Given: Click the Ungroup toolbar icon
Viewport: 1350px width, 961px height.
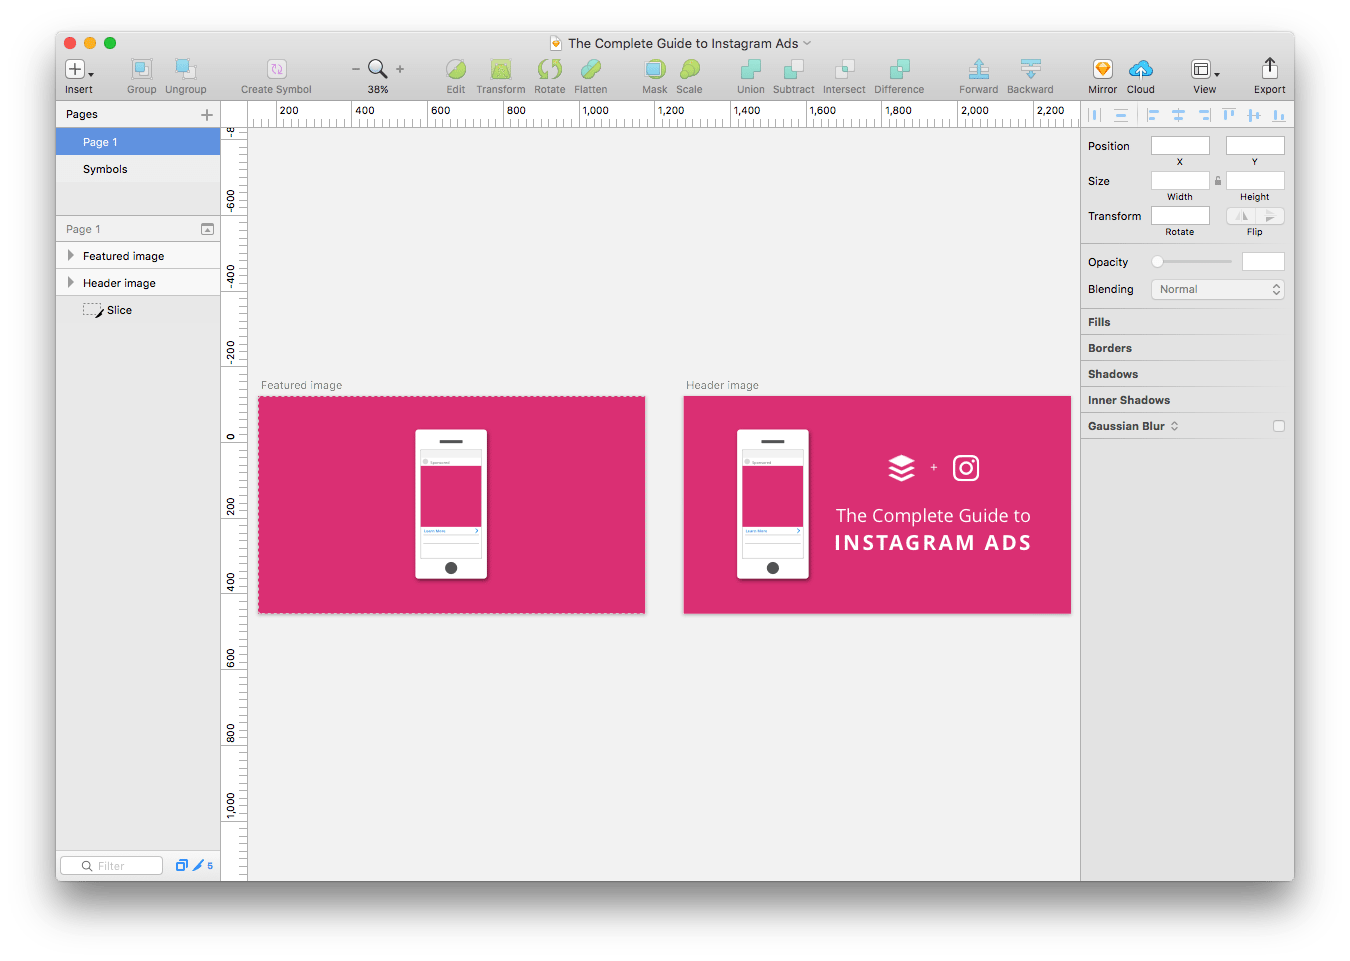Looking at the screenshot, I should click(x=186, y=69).
